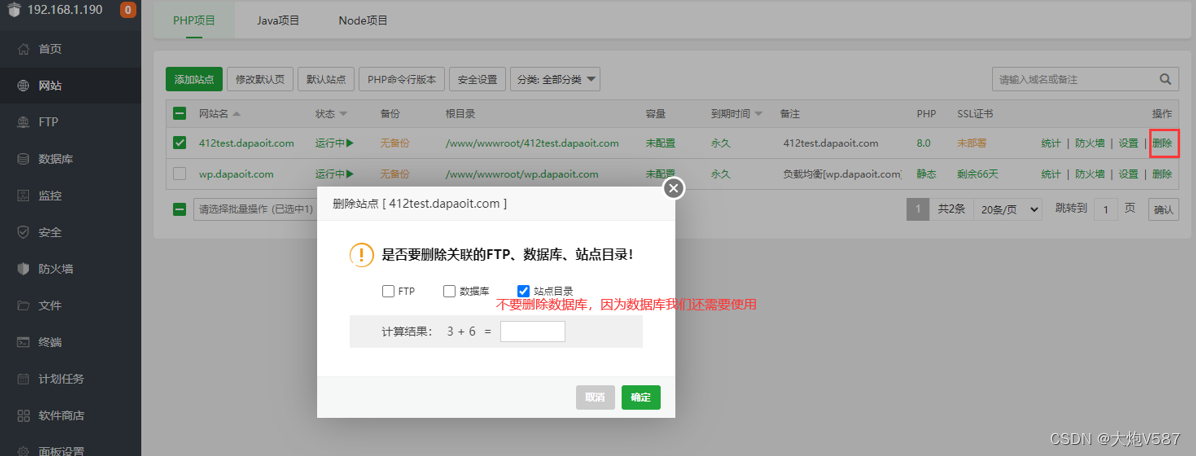This screenshot has height=456, width=1196.
Task: Click 设置 for 412test.dapaoit.com
Action: pyautogui.click(x=1128, y=143)
